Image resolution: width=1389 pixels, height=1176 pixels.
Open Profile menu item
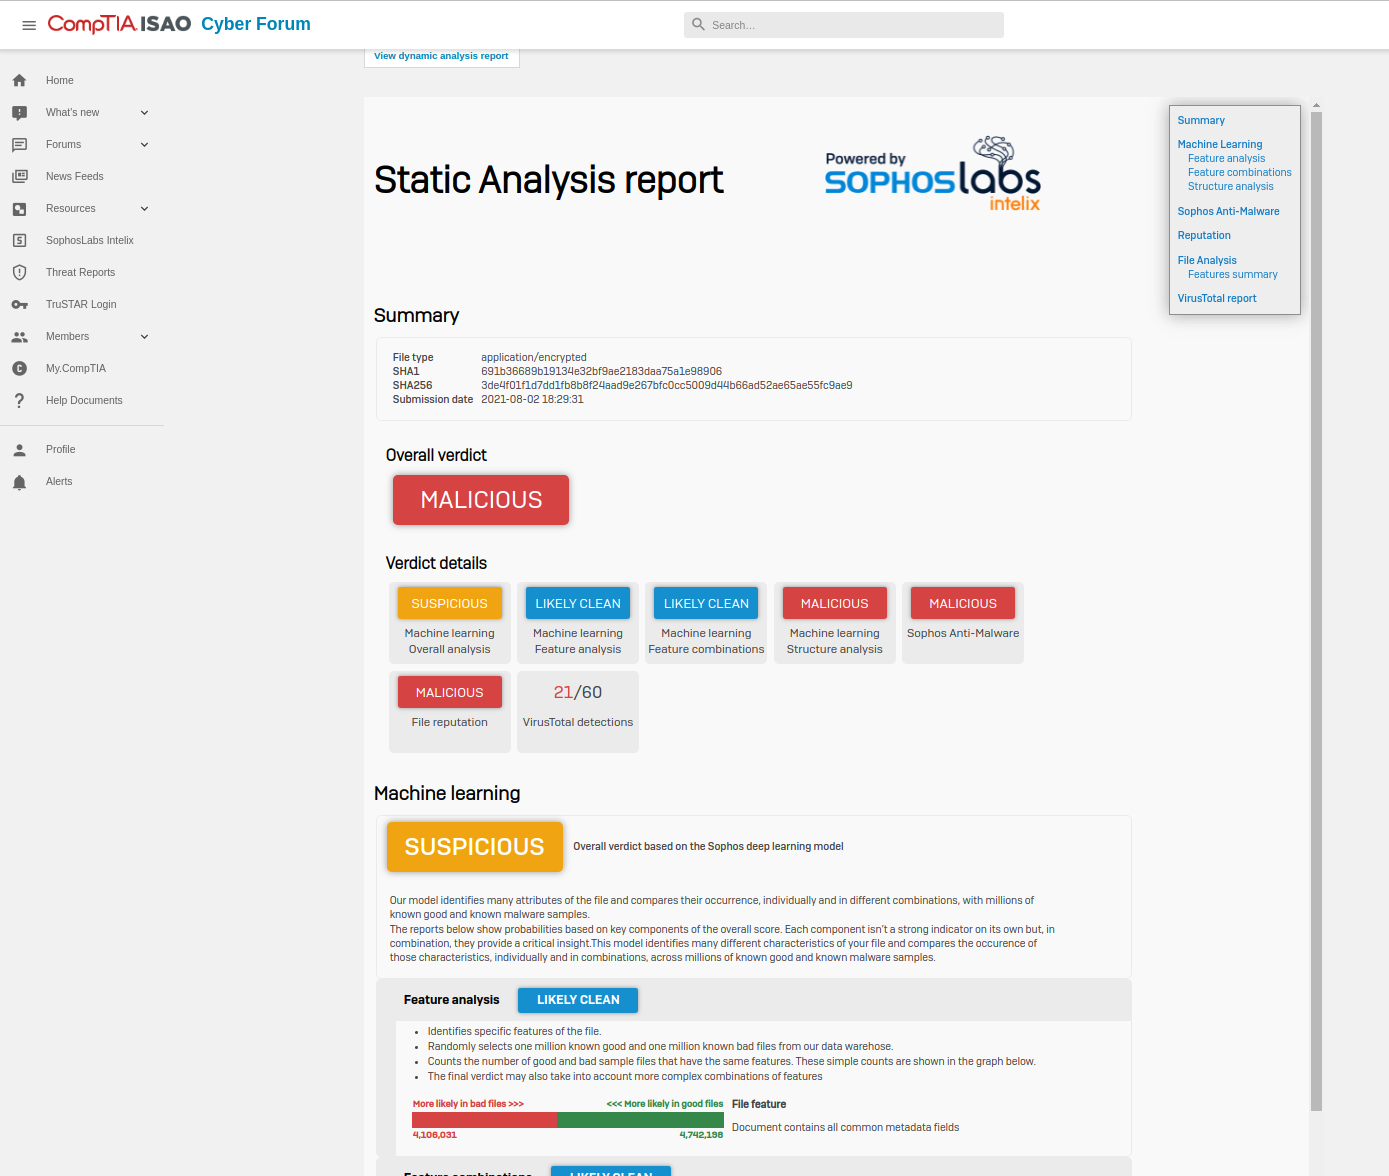coord(61,449)
